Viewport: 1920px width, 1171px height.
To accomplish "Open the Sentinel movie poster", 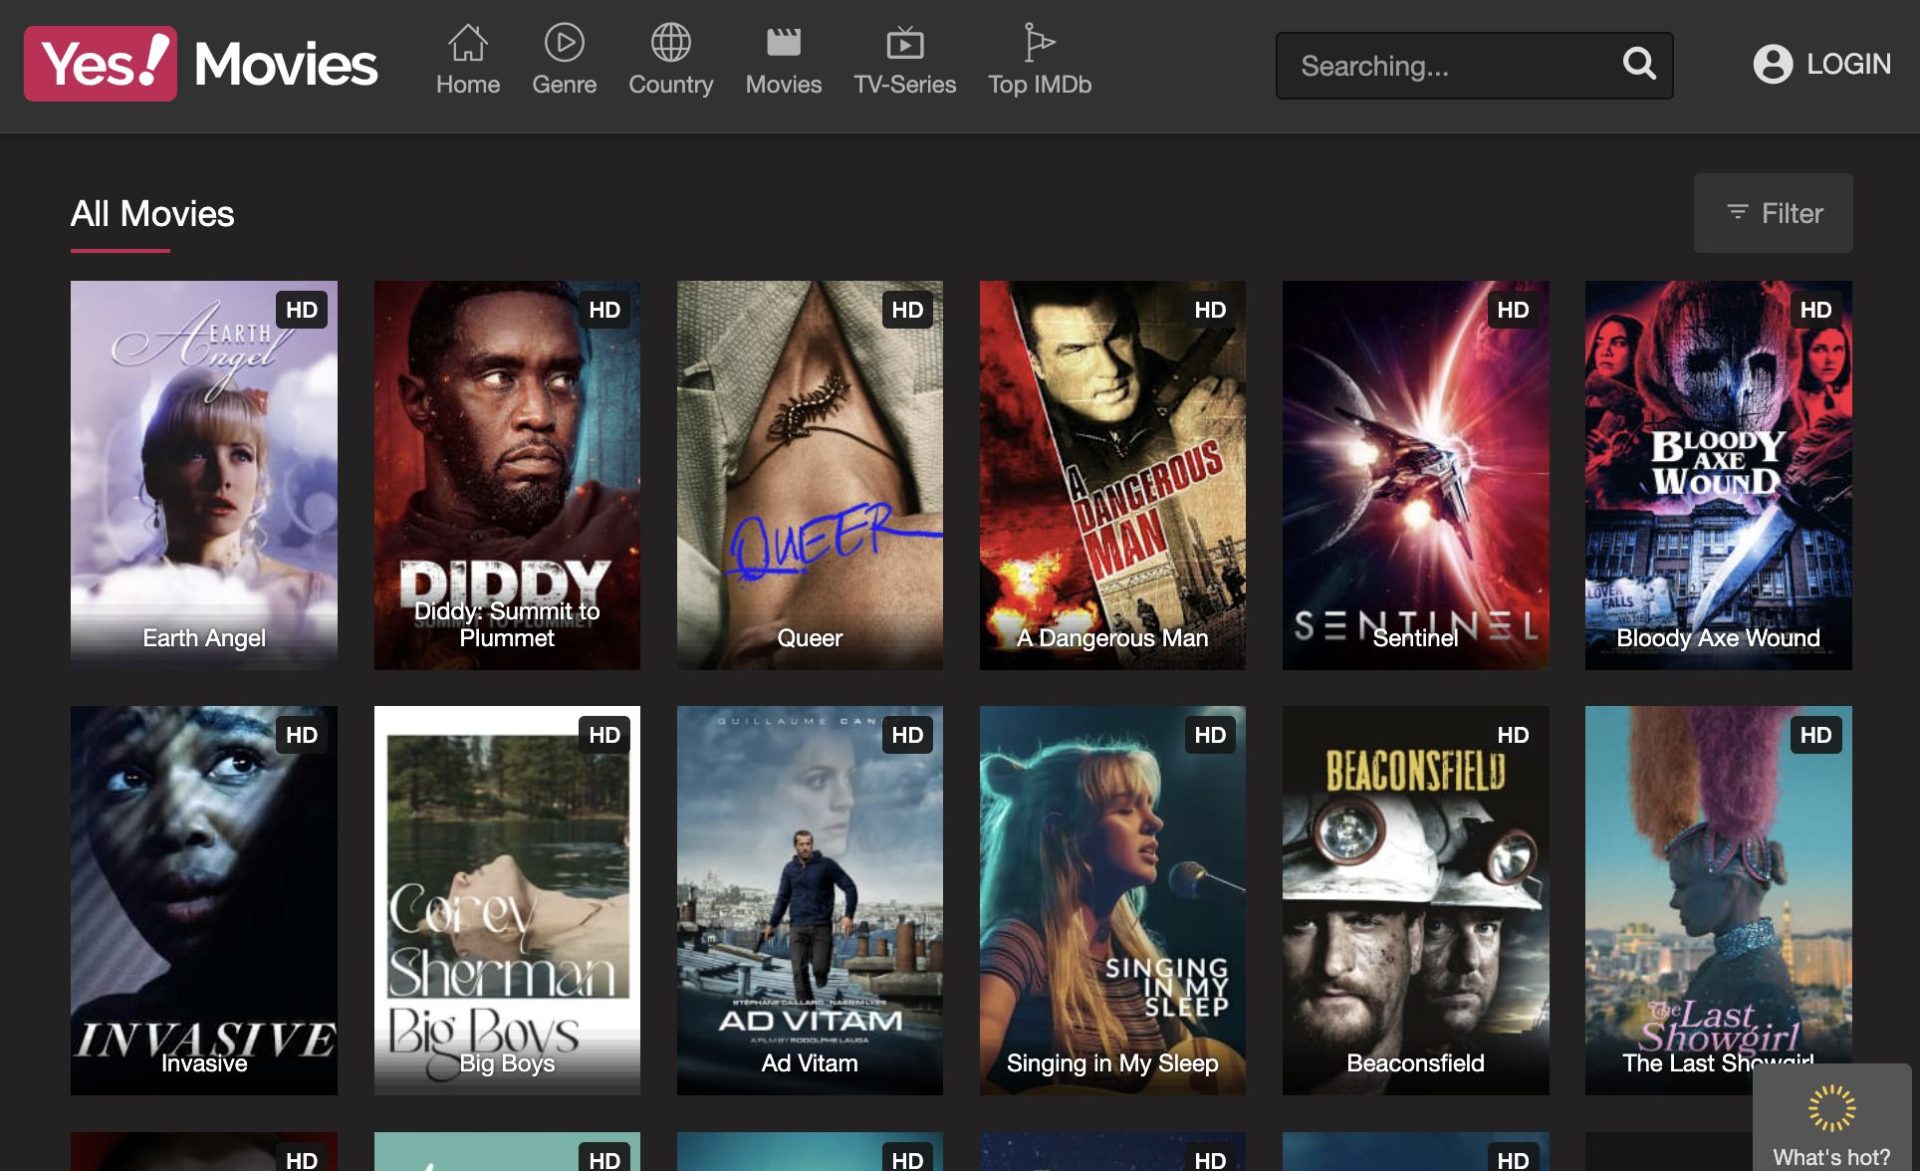I will pyautogui.click(x=1415, y=475).
